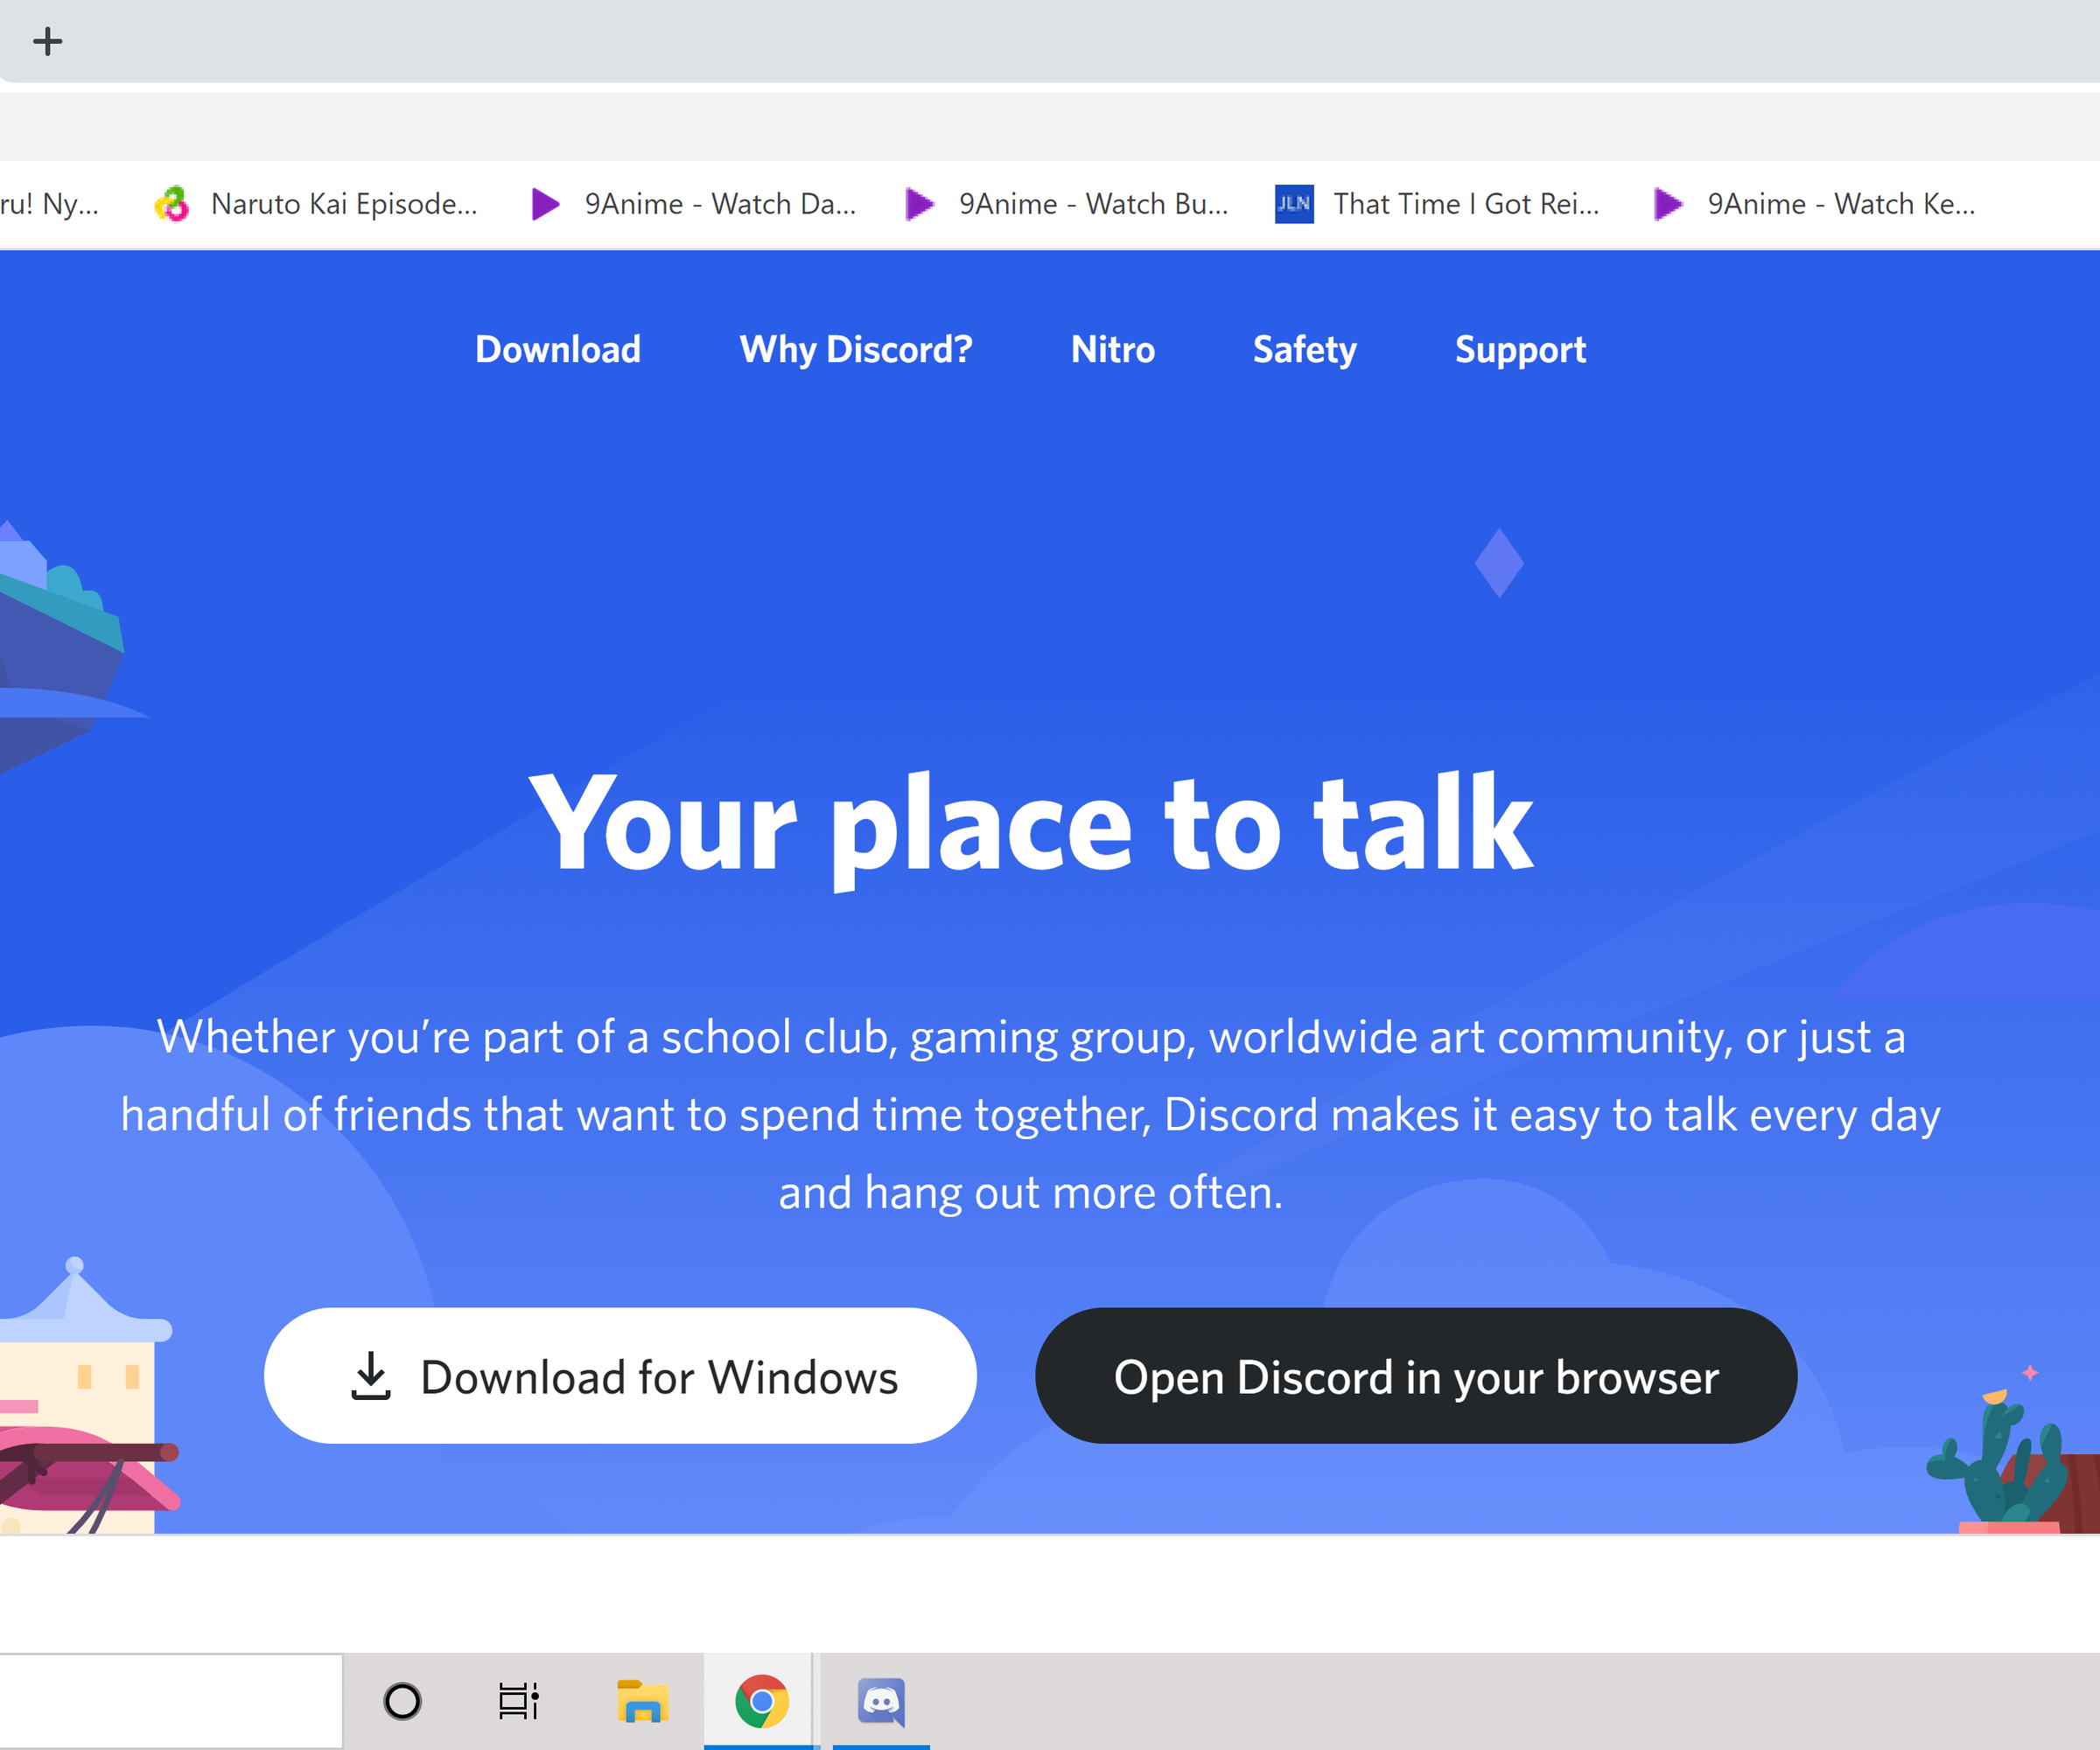Screen dimensions: 2100x1750
Task: Select Nitro from the navigation bar
Action: [x=1112, y=349]
